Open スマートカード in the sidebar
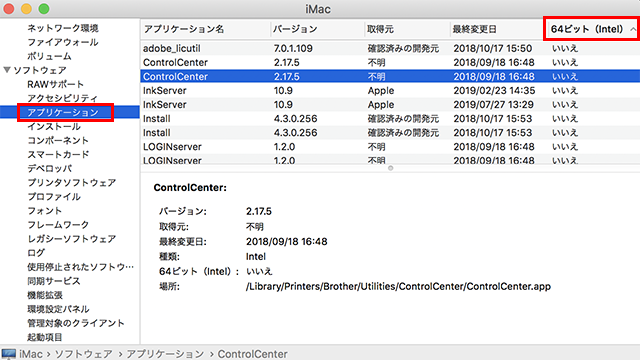Viewport: 640px width, 360px height. [x=58, y=154]
